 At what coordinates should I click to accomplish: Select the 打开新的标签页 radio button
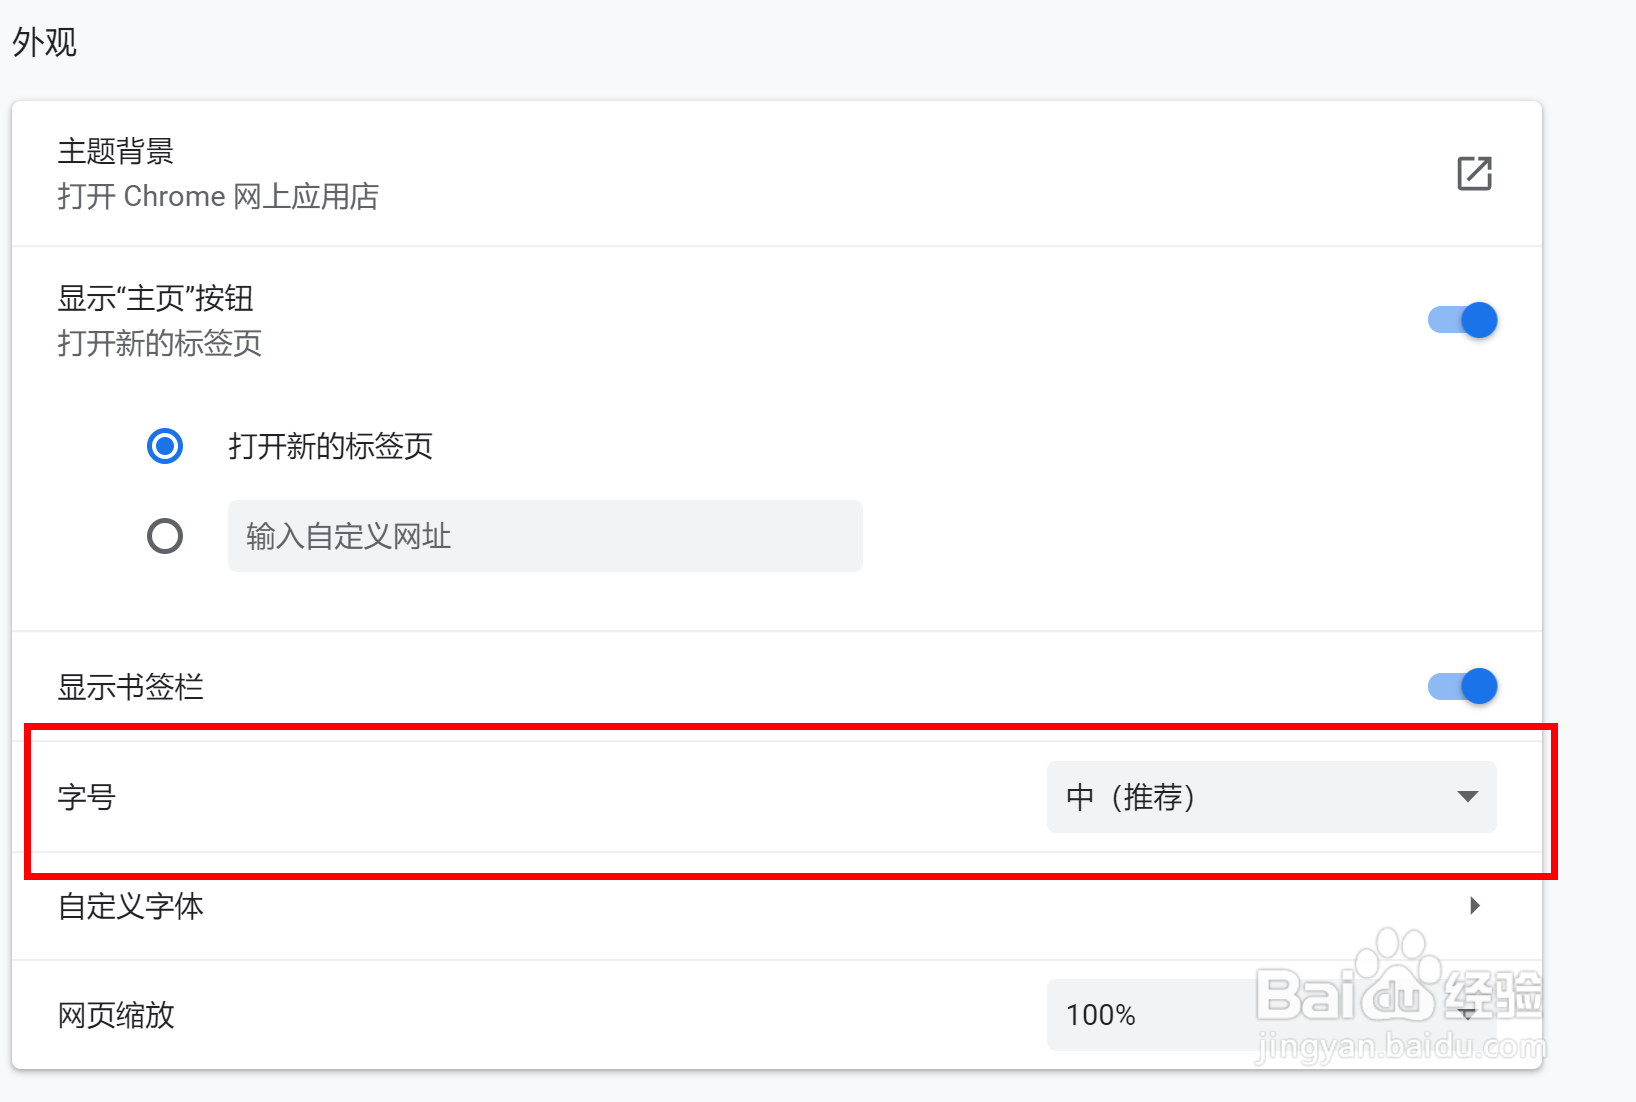[x=165, y=446]
